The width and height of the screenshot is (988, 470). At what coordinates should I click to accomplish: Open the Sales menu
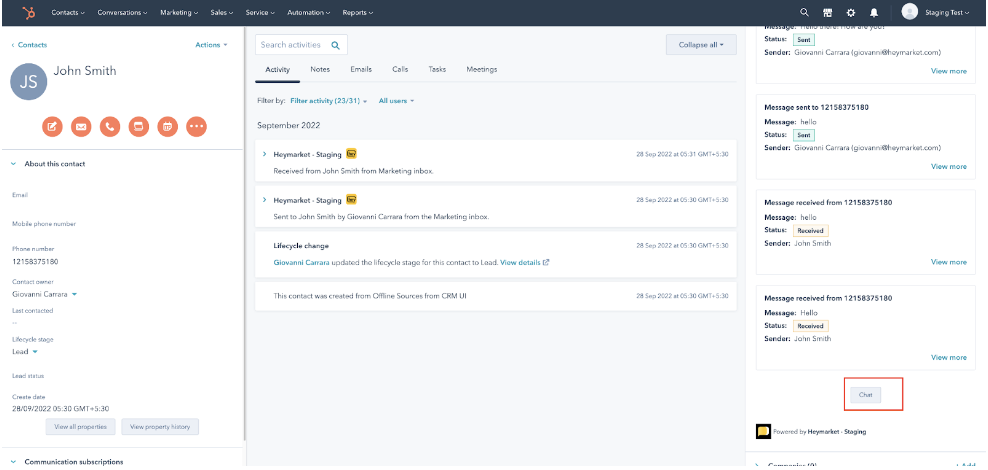(222, 13)
